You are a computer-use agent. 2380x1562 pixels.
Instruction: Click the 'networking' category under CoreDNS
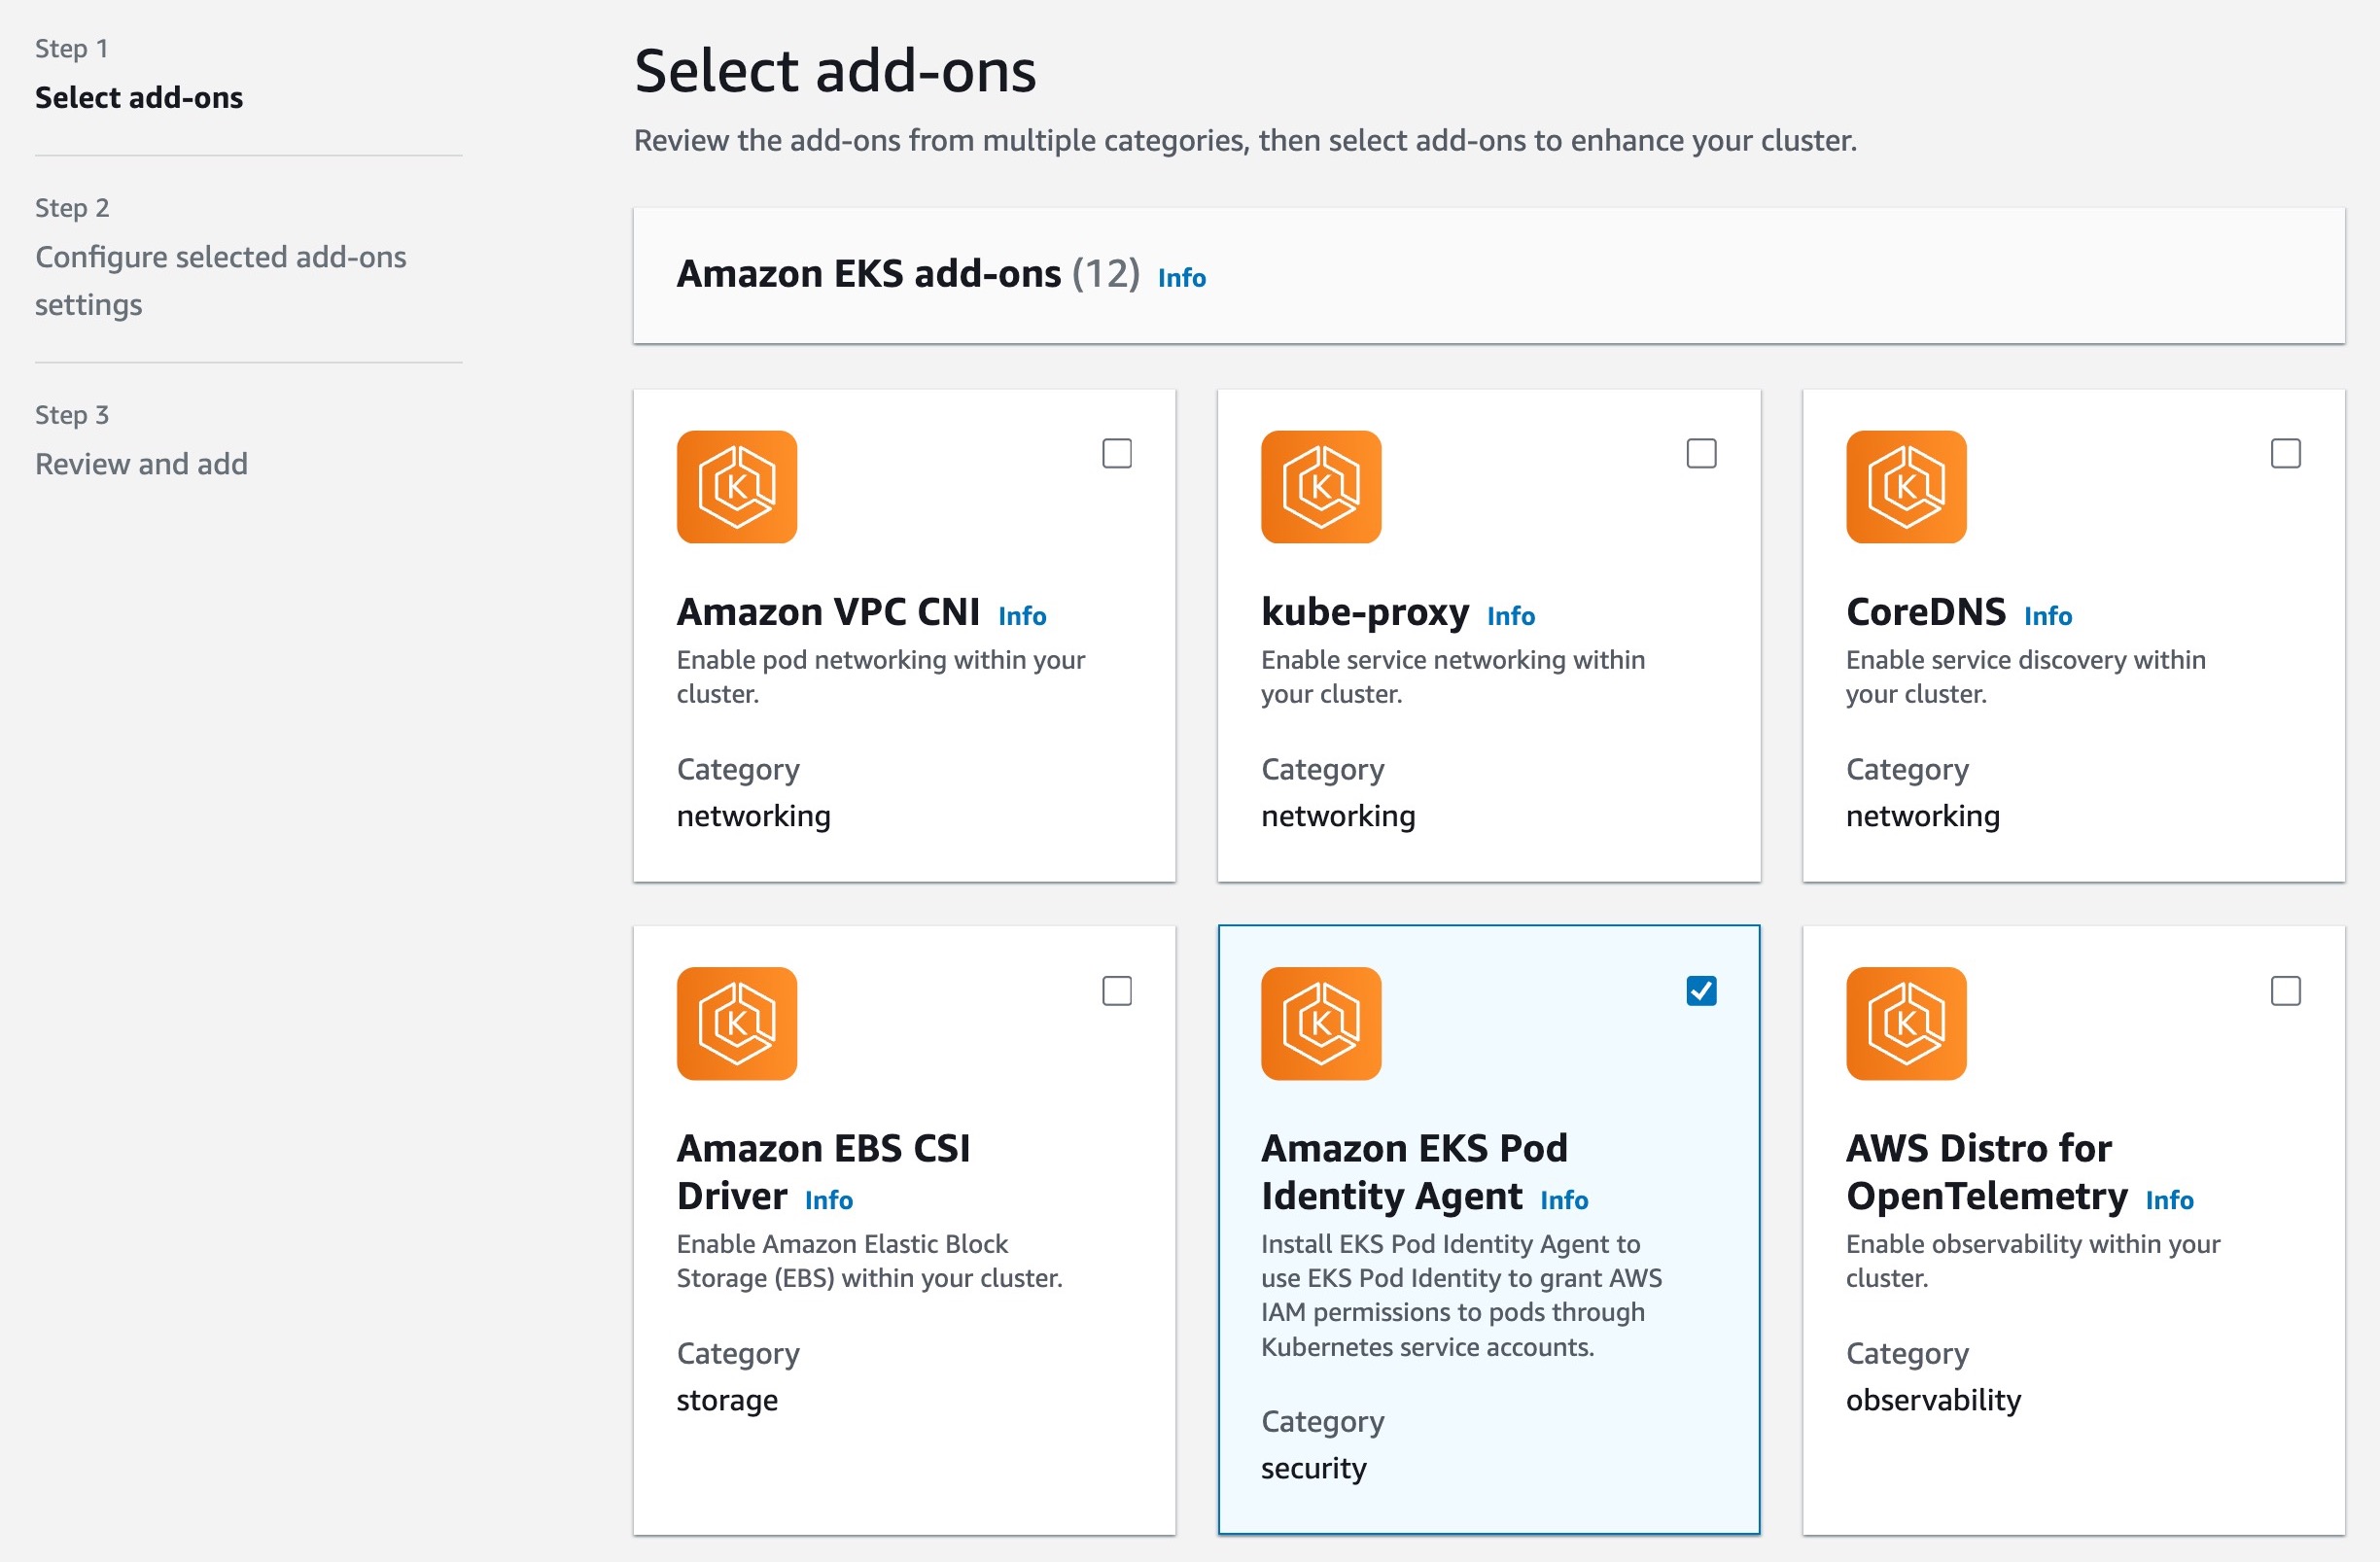(1922, 816)
